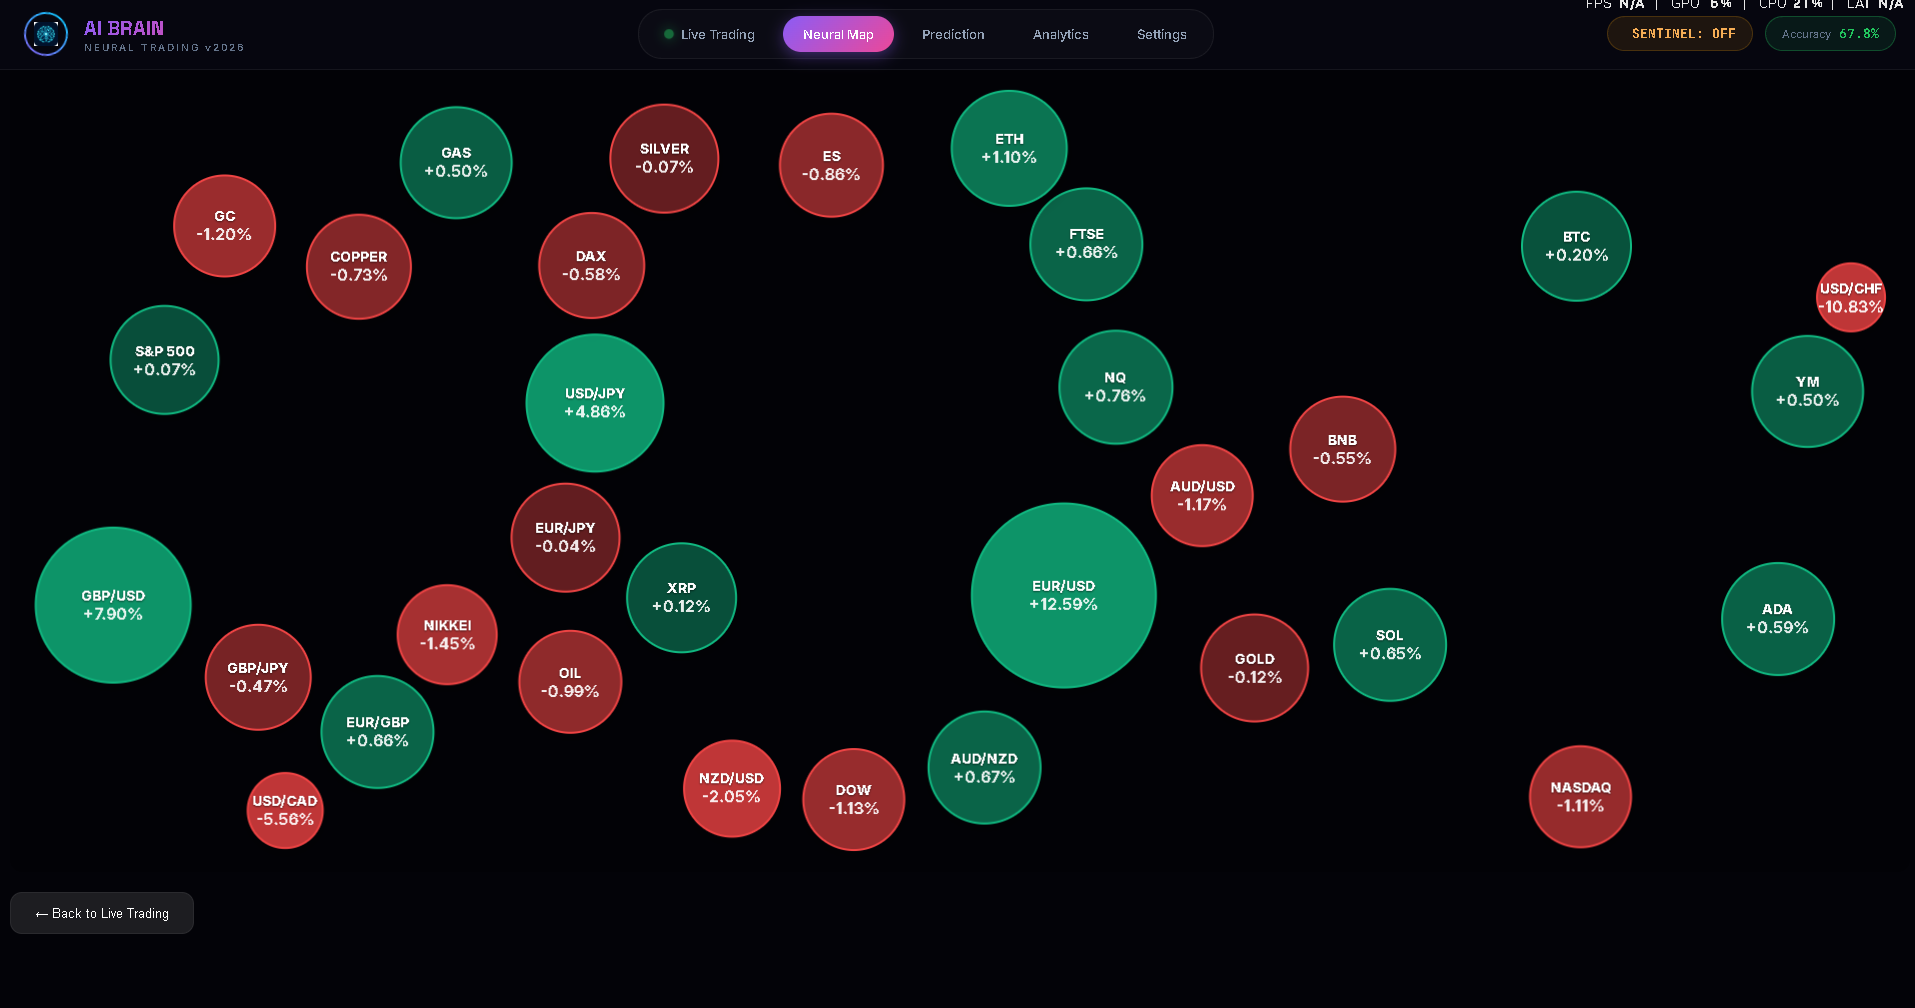Open the USD/JPY +4.86% node
Viewport: 1915px width, 1008px height.
coord(595,403)
